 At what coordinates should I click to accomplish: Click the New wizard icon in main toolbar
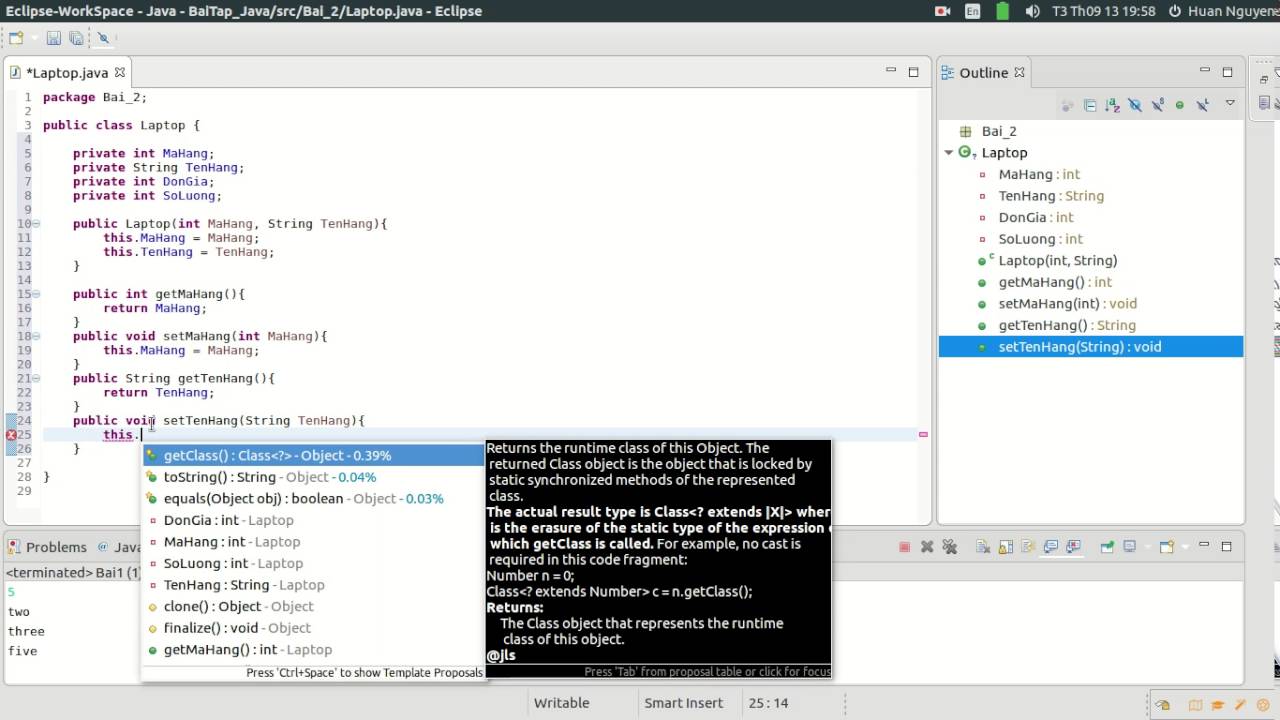(14, 38)
